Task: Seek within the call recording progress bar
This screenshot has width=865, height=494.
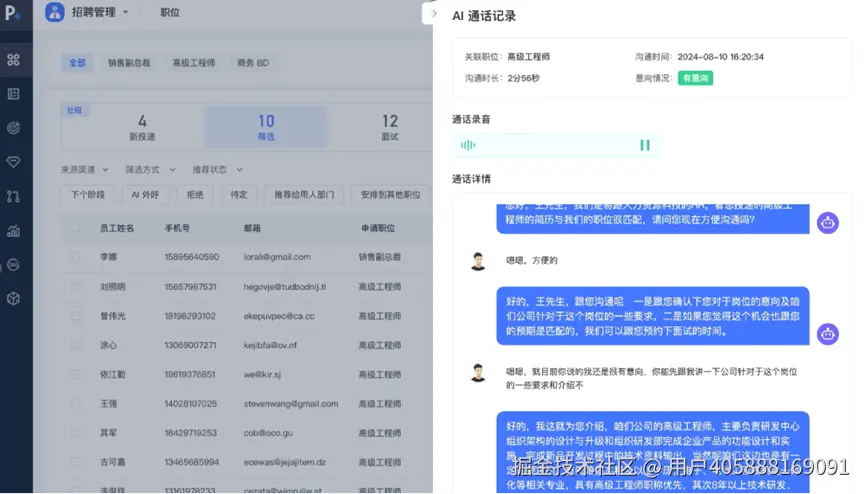Action: pyautogui.click(x=556, y=145)
